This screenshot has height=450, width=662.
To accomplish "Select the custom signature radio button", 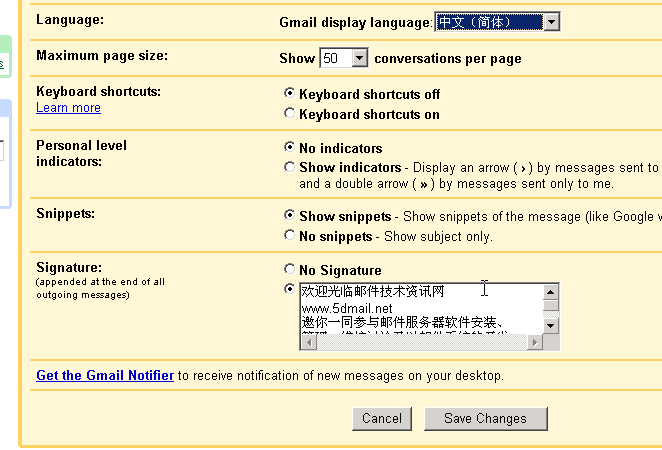I will pos(289,289).
